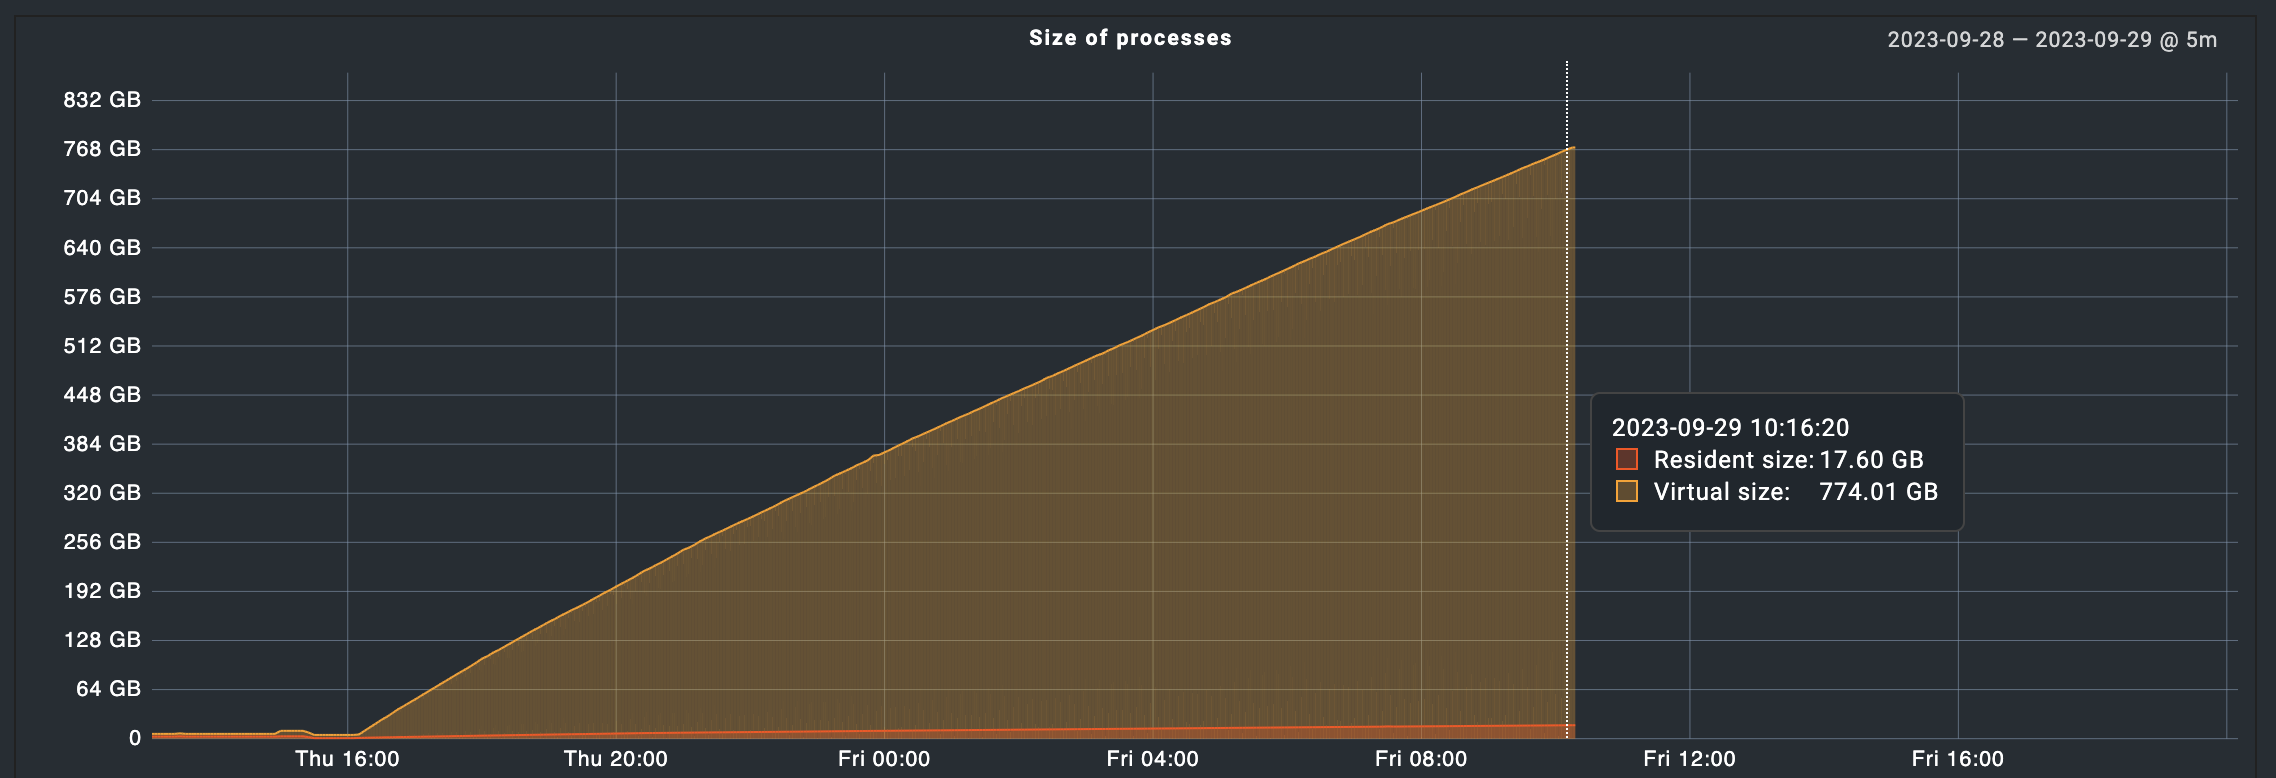
Task: Click the 768 GB y-axis label
Action: [x=102, y=148]
